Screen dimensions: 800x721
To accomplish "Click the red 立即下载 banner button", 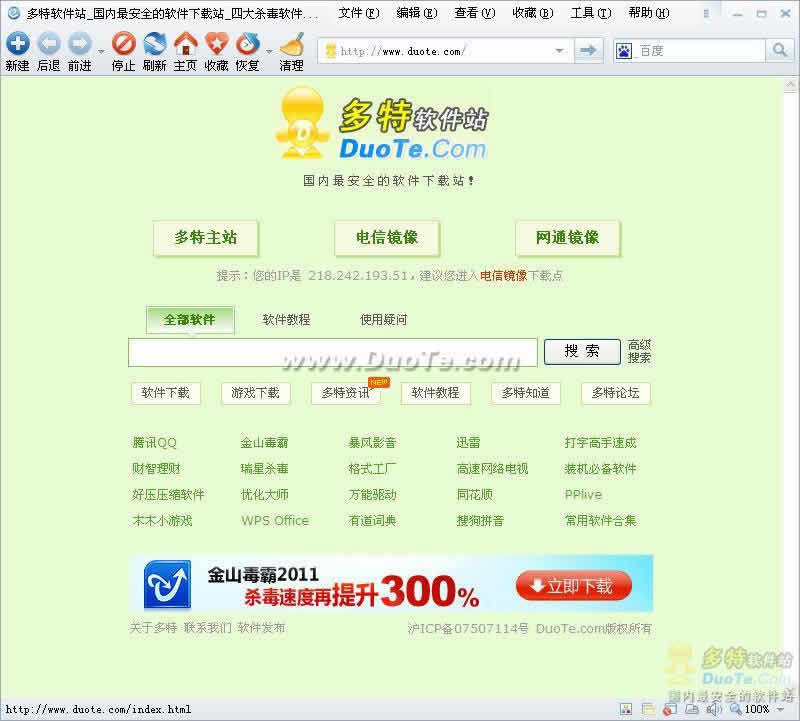I will (574, 586).
